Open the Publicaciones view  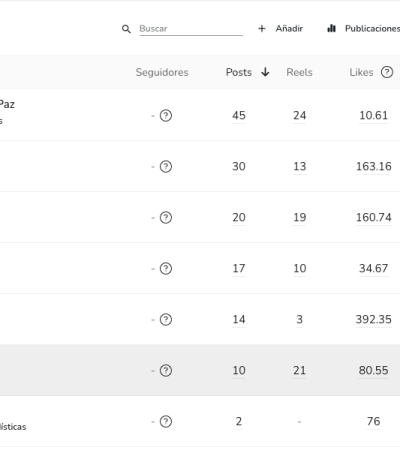pos(363,29)
